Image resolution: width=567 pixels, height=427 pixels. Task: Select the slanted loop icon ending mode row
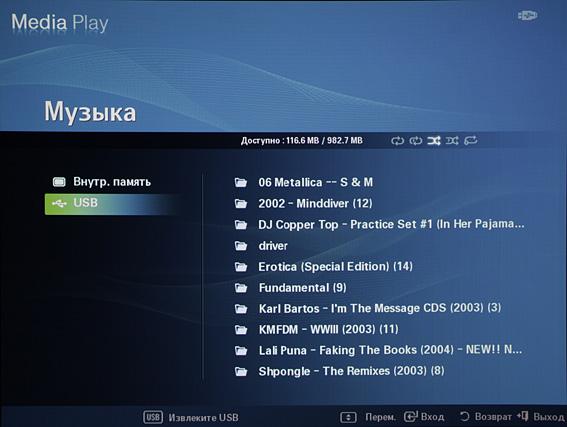click(470, 140)
